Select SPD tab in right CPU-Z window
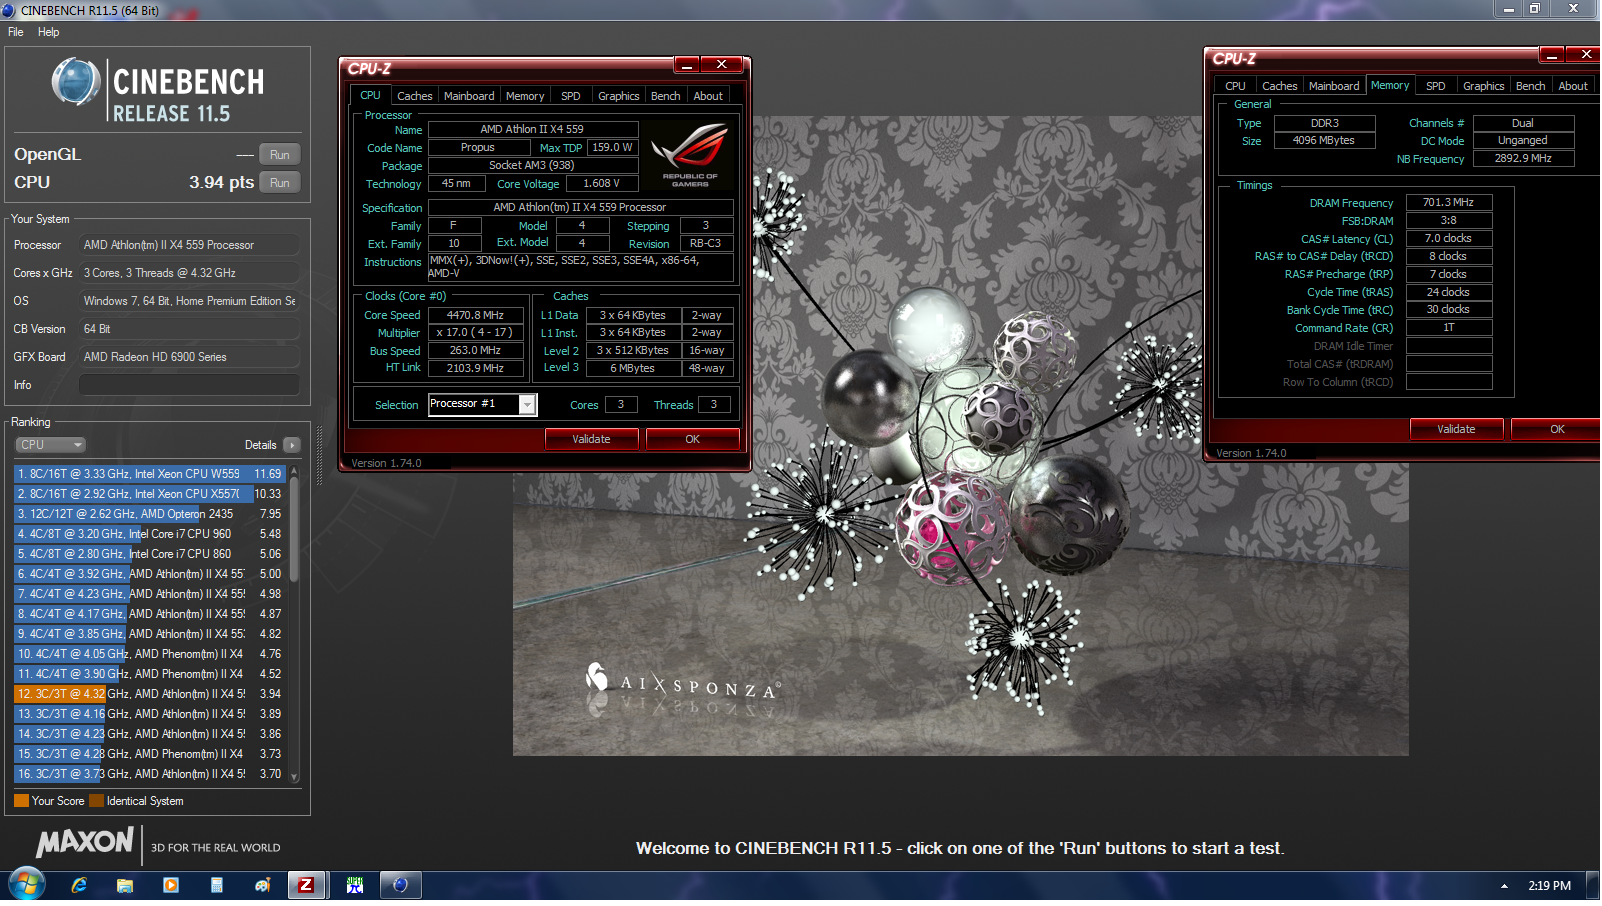The image size is (1602, 906). [1436, 86]
